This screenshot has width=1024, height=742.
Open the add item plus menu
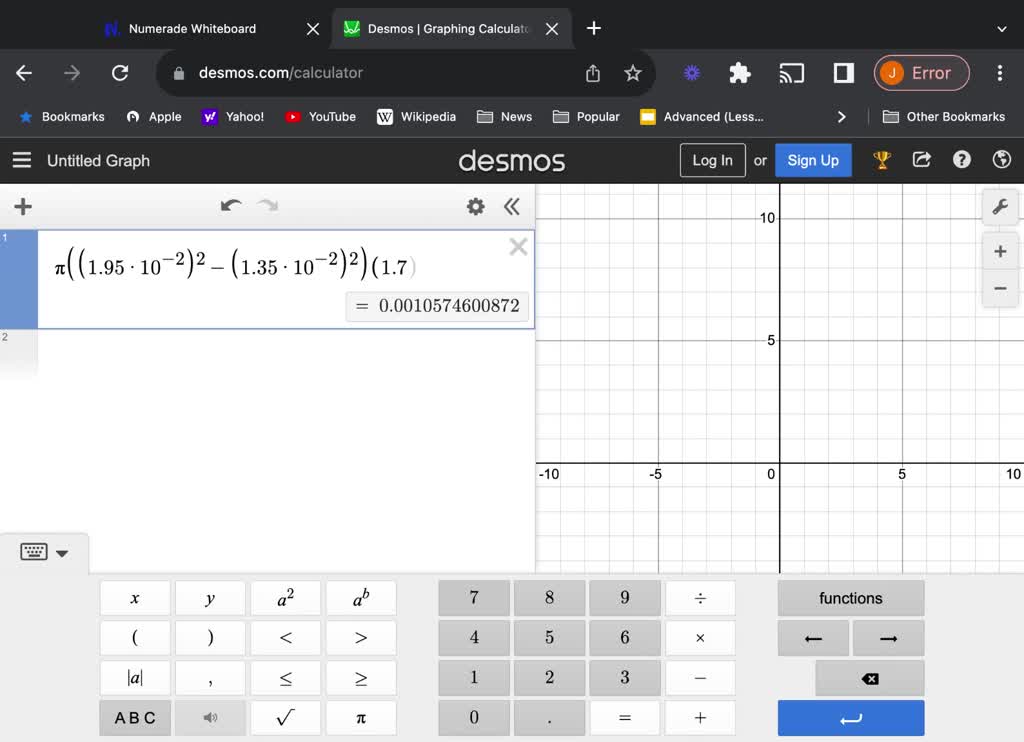tap(23, 207)
